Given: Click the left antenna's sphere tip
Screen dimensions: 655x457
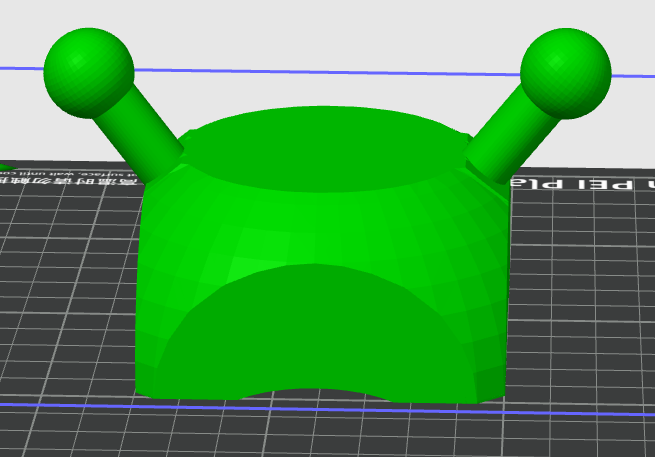Looking at the screenshot, I should [89, 73].
